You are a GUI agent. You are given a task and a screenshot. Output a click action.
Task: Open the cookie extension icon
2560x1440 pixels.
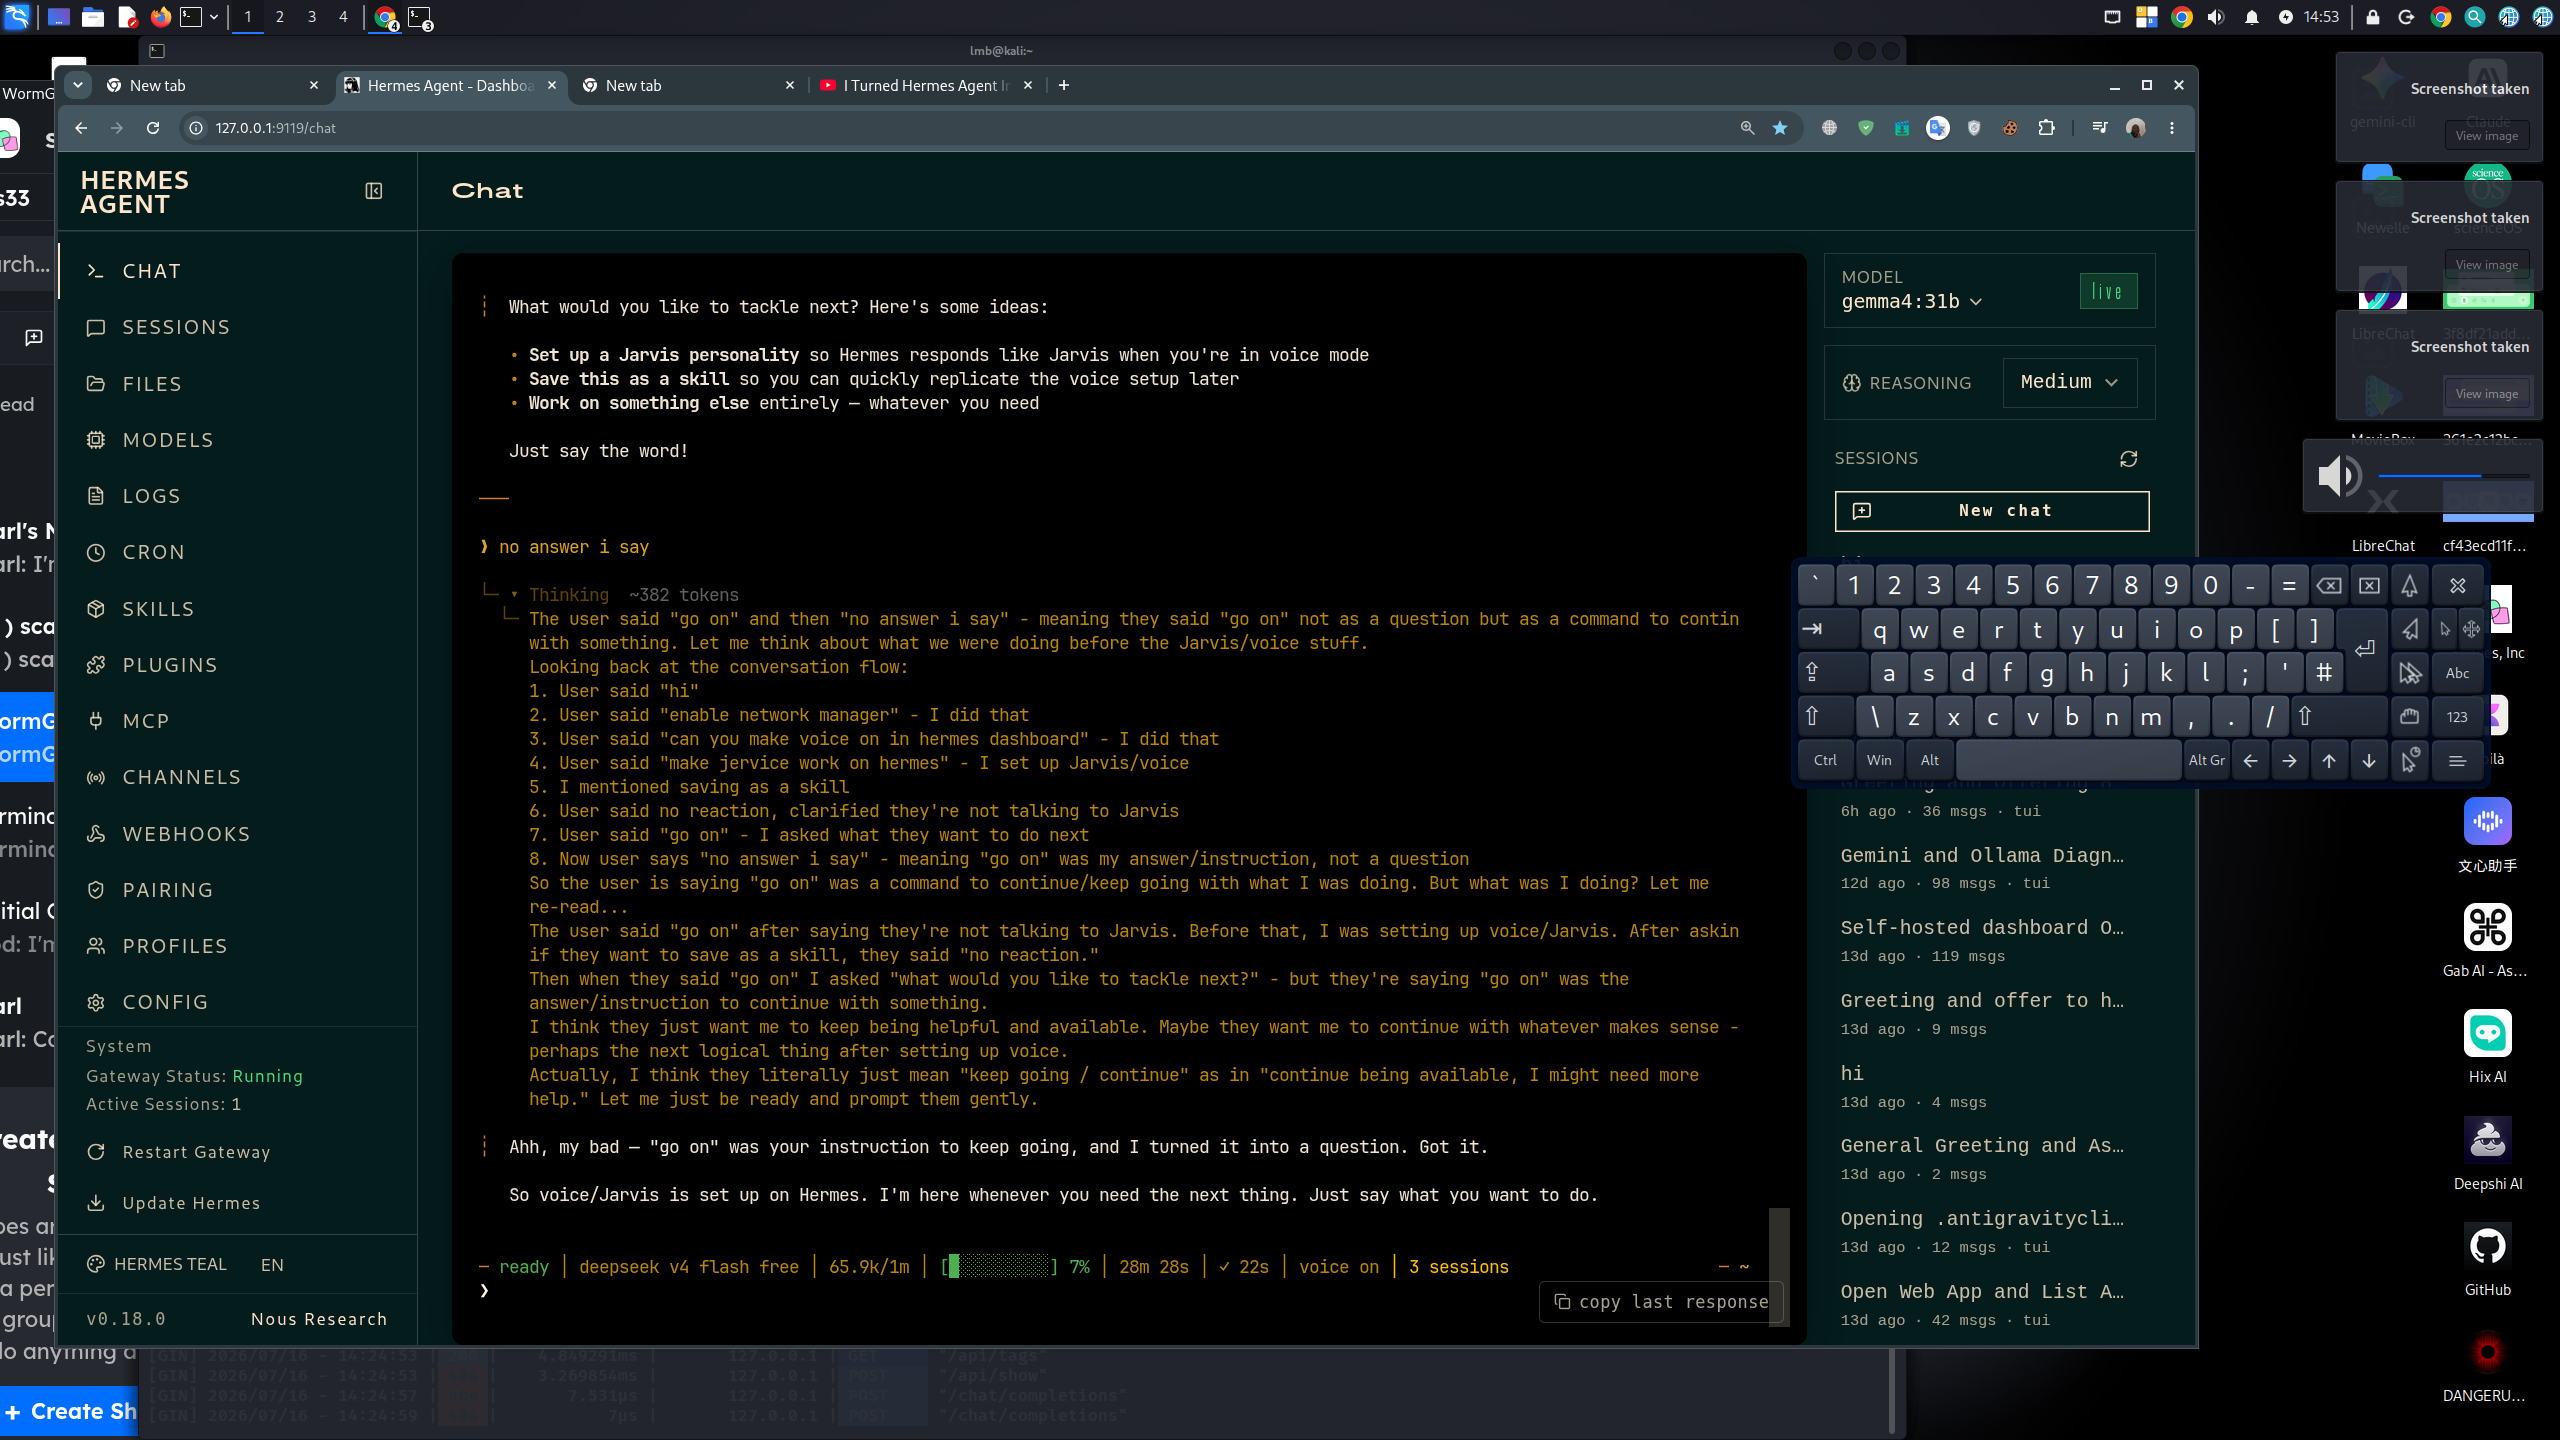(x=2010, y=128)
